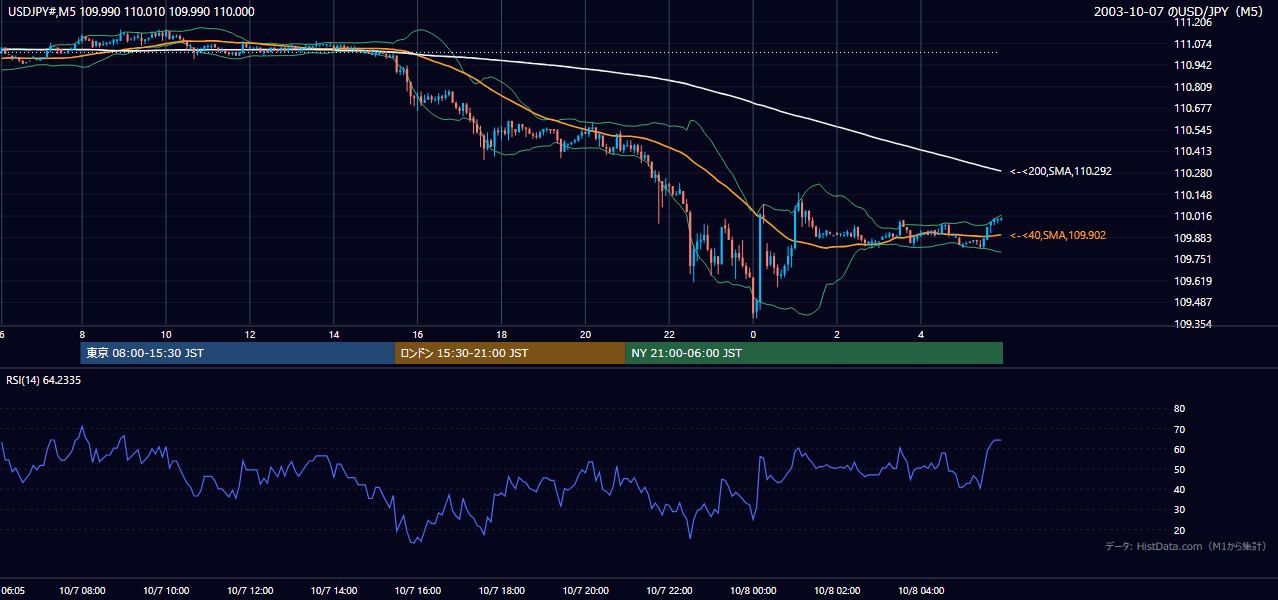Click price axis value 111.206
The height and width of the screenshot is (600, 1278).
pyautogui.click(x=1194, y=22)
